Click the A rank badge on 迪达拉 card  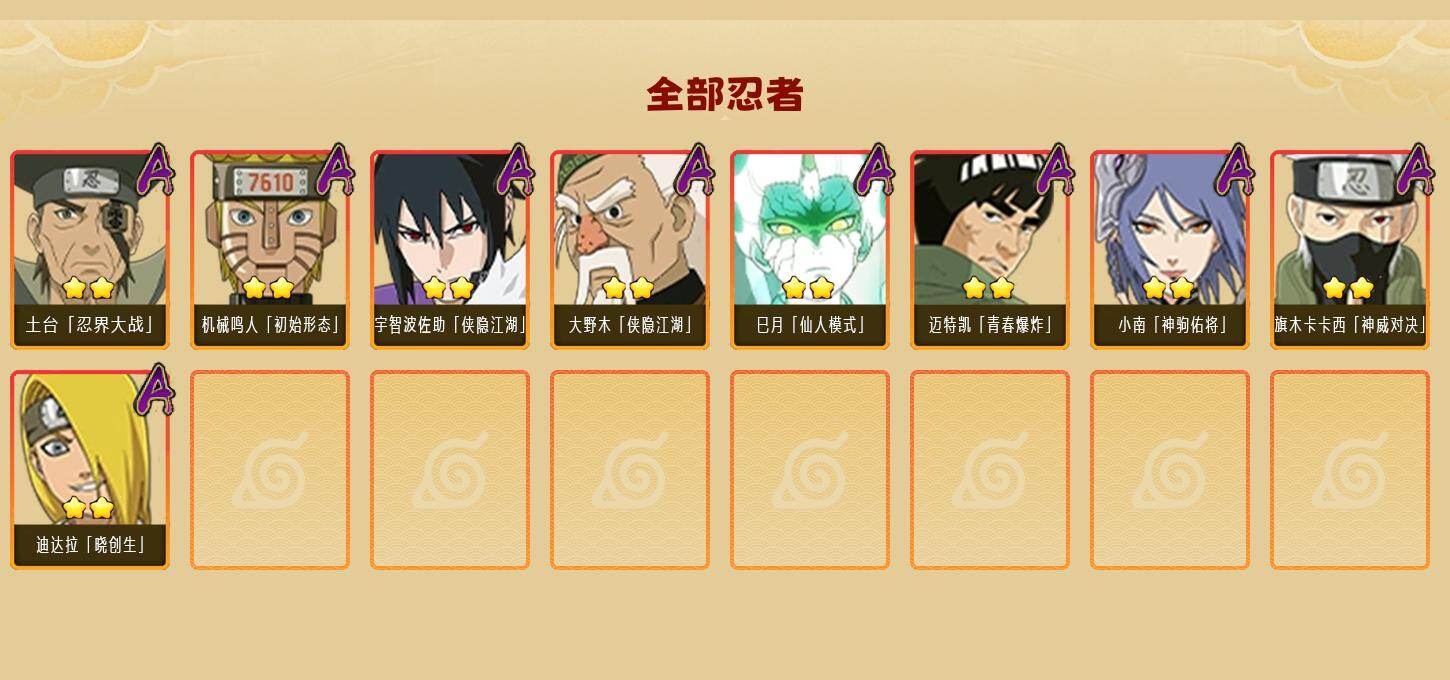(x=155, y=390)
